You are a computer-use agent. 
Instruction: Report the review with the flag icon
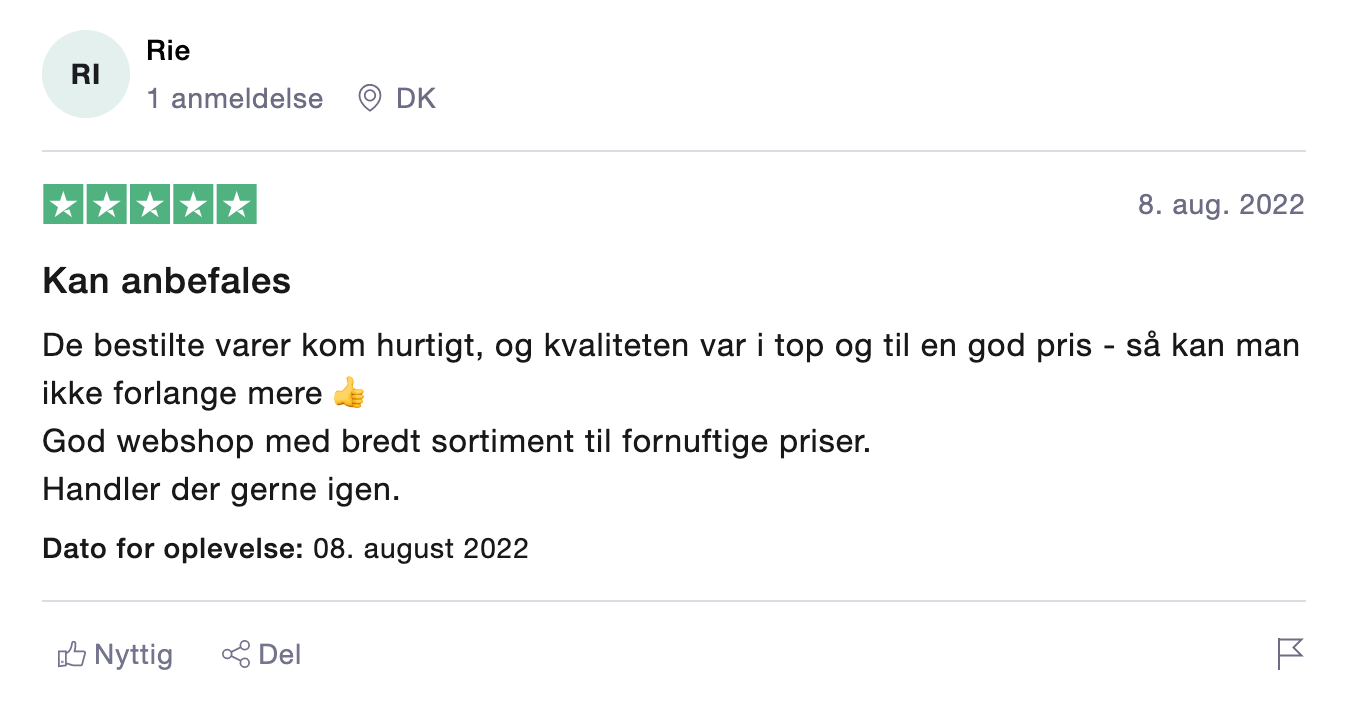point(1290,655)
